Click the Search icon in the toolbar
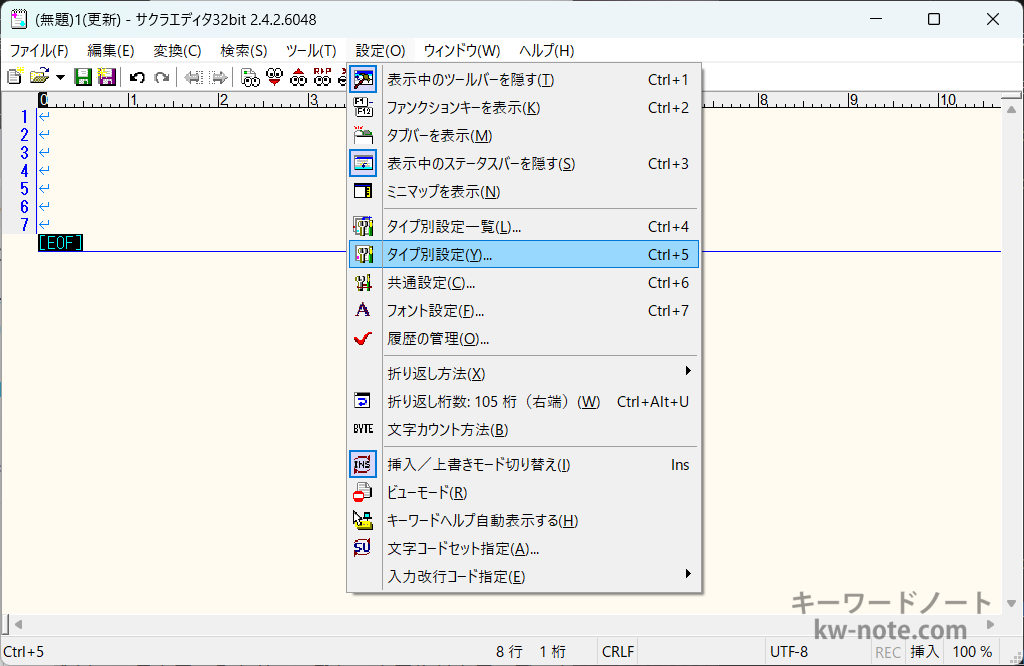 (x=251, y=77)
